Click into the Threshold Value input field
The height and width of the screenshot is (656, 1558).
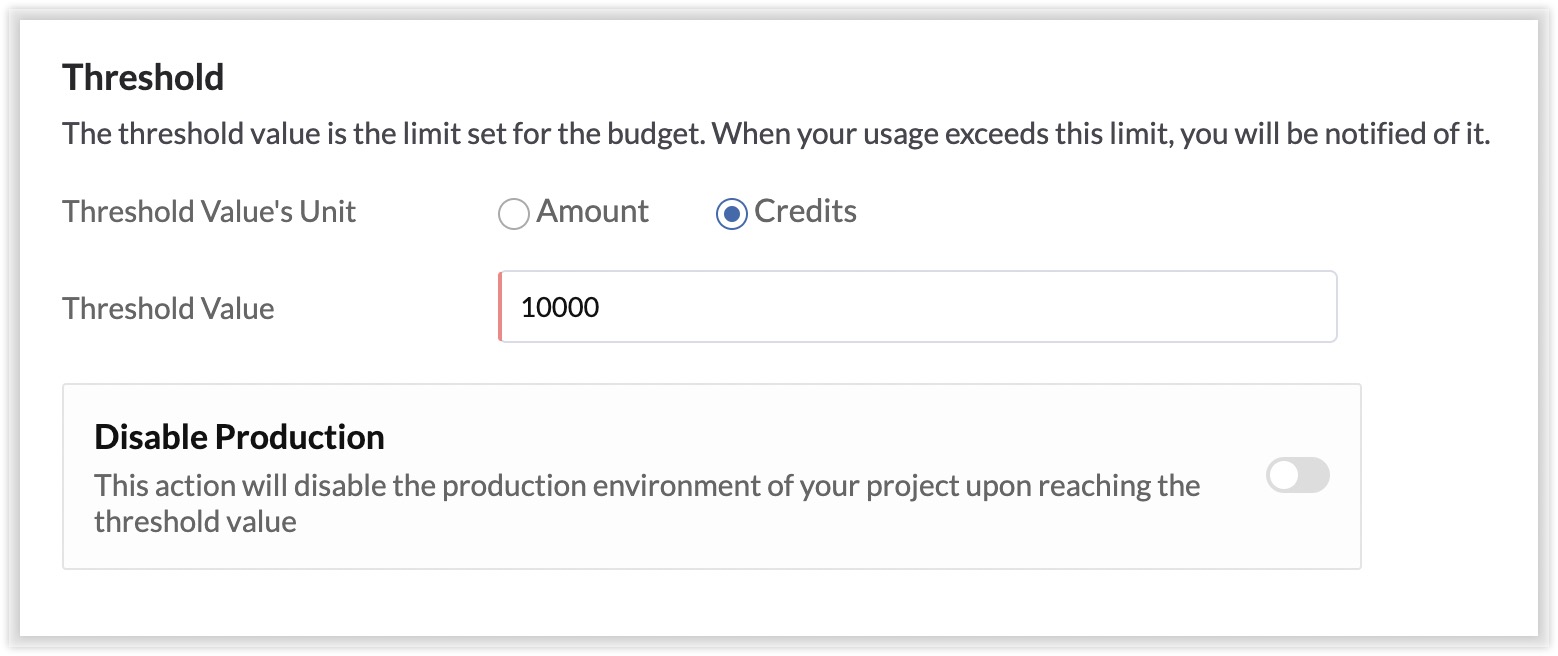(916, 307)
